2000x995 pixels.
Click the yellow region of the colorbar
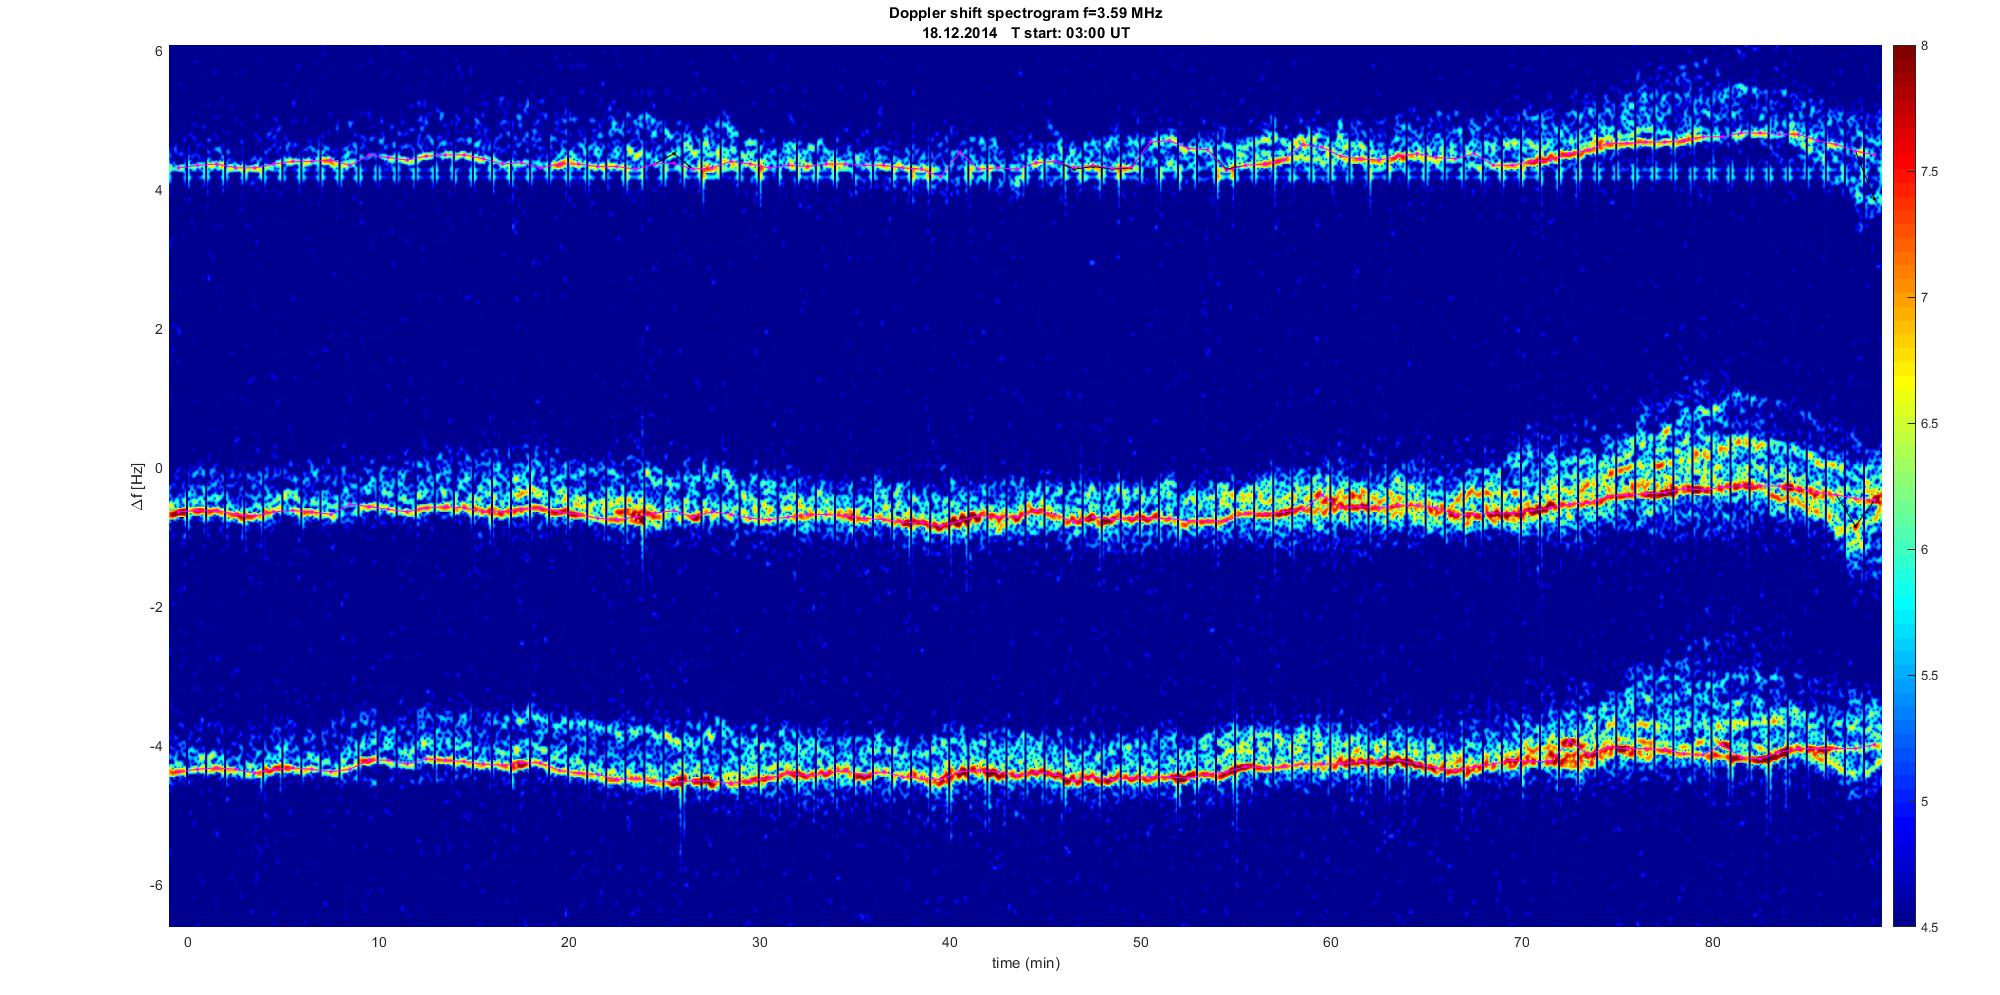[1903, 385]
